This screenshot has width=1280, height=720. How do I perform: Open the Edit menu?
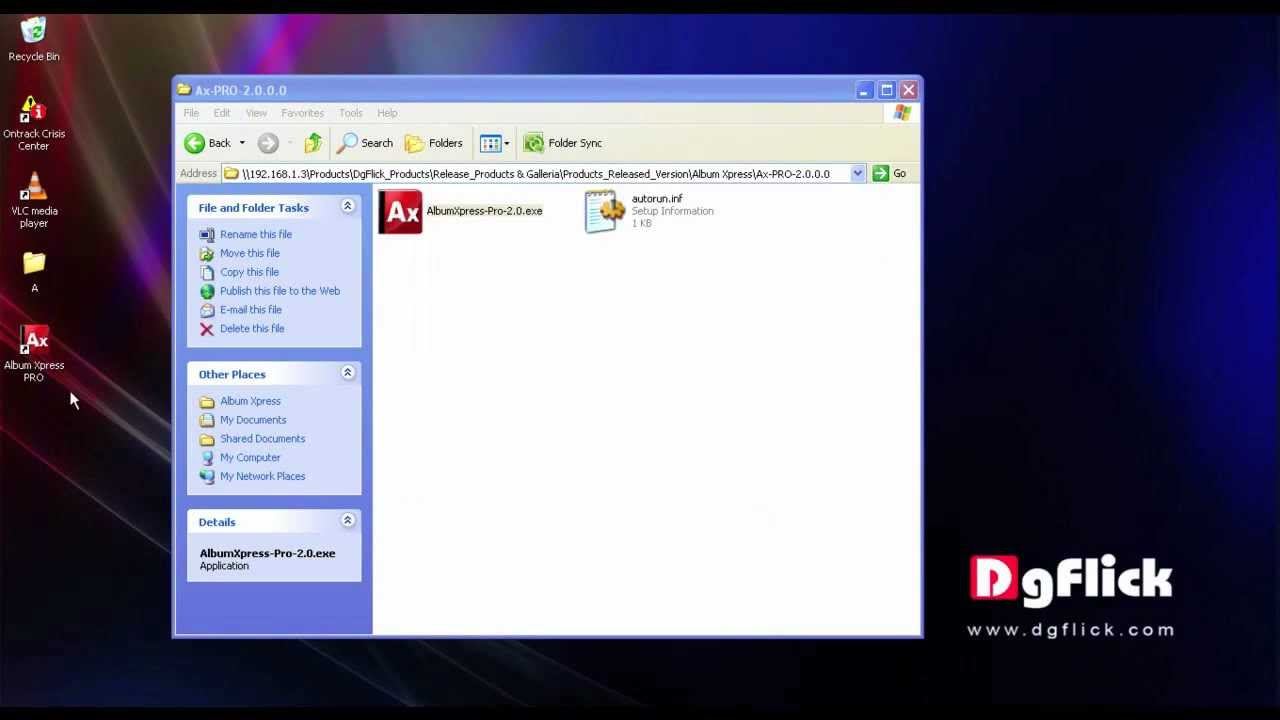click(x=222, y=113)
